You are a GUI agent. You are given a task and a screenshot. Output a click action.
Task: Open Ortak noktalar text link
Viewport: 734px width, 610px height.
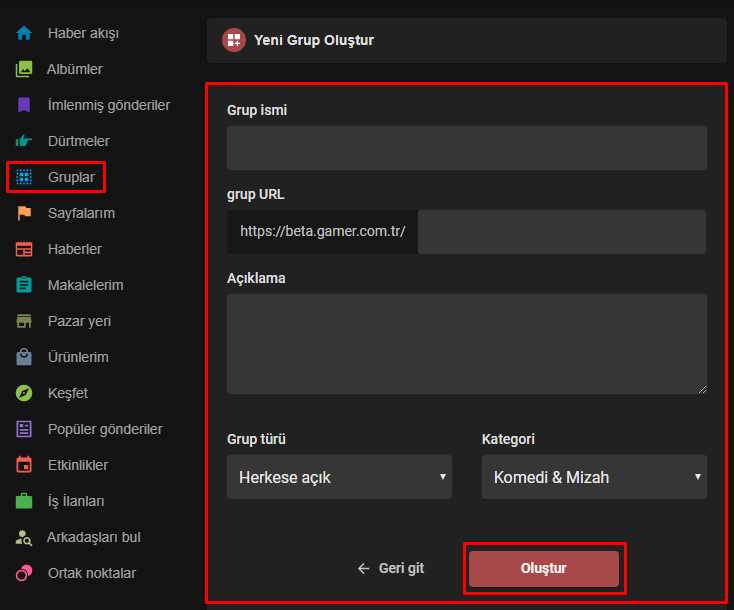pyautogui.click(x=92, y=573)
